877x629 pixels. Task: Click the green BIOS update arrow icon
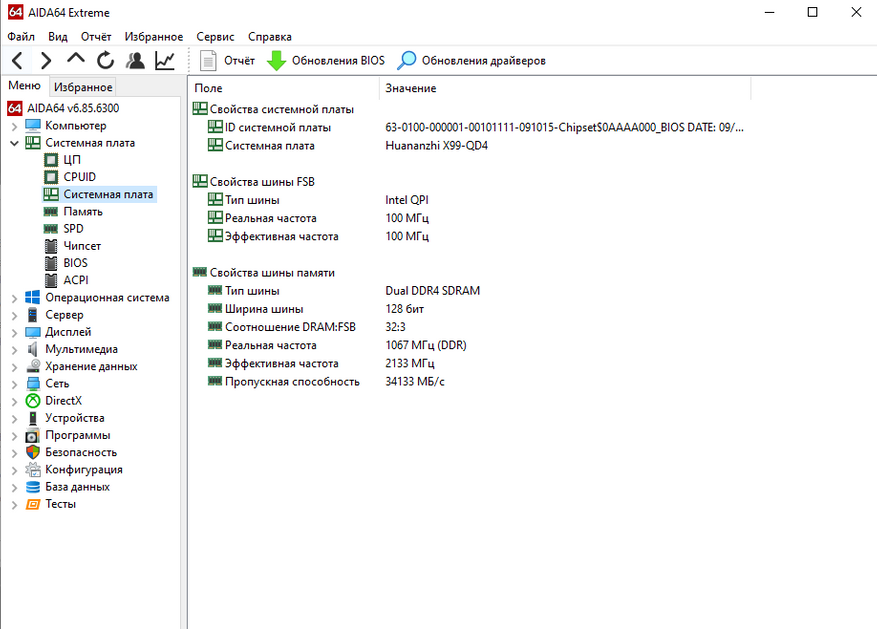[x=276, y=61]
